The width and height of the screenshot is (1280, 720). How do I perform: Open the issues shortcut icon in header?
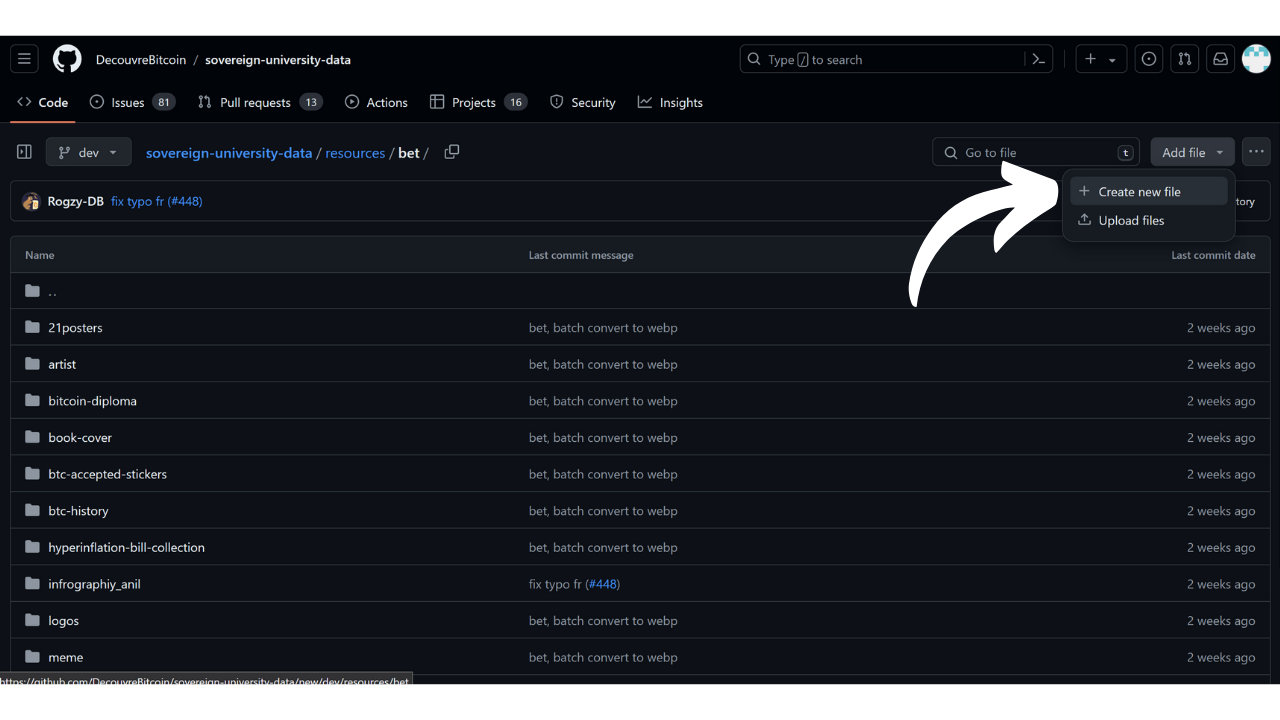pyautogui.click(x=1149, y=59)
